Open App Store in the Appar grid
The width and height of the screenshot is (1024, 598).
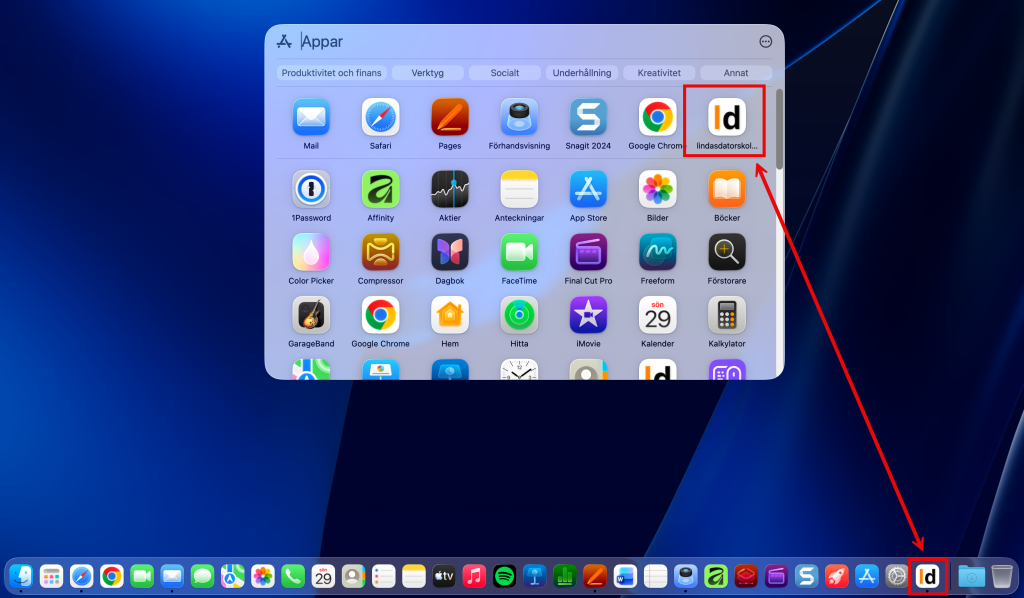[x=588, y=189]
